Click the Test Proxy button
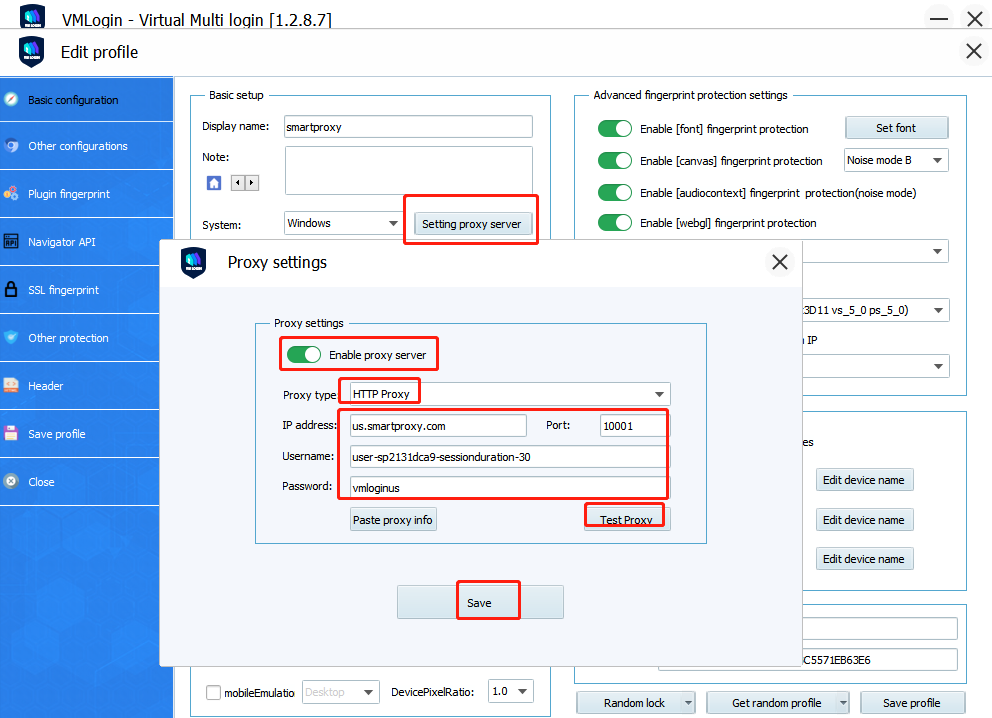Viewport: 992px width, 718px height. coord(626,519)
